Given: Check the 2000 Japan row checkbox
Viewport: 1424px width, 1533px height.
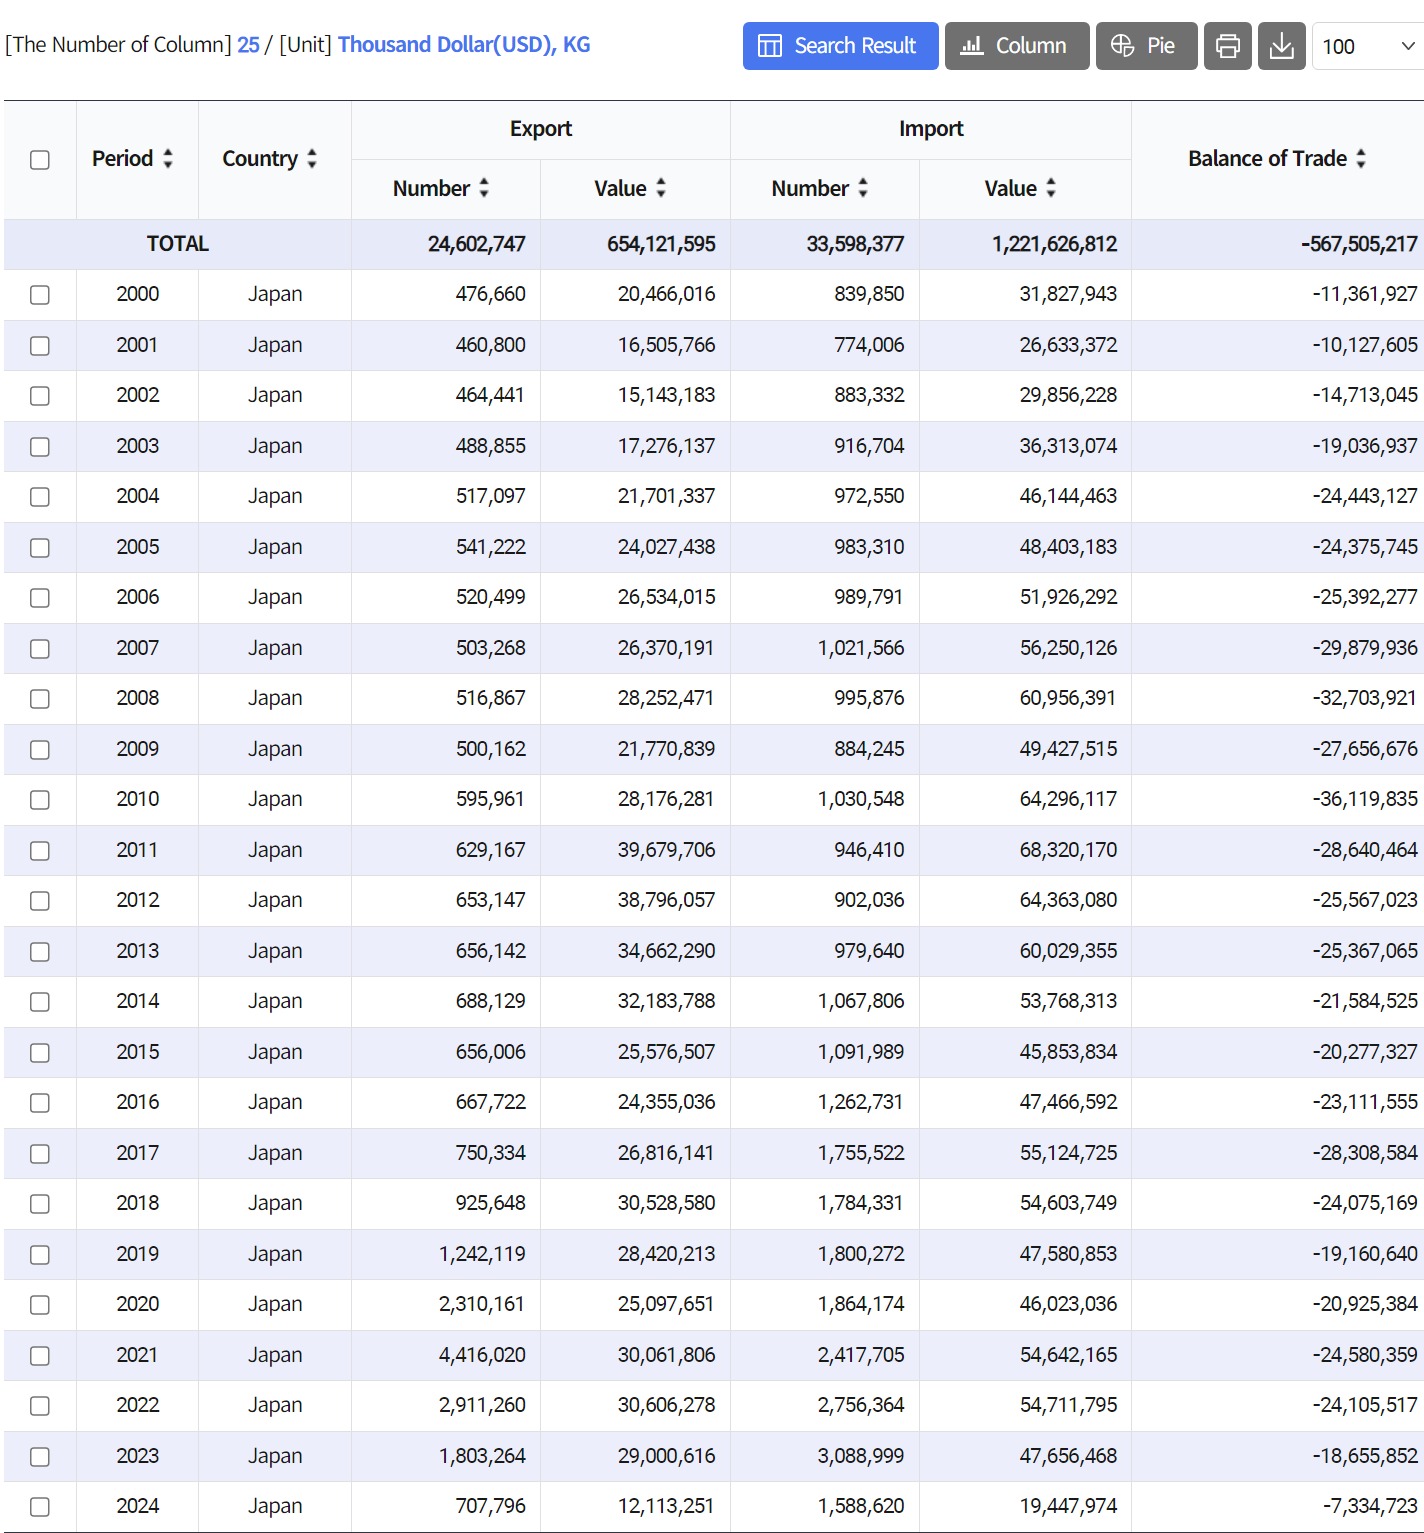Looking at the screenshot, I should coord(40,295).
